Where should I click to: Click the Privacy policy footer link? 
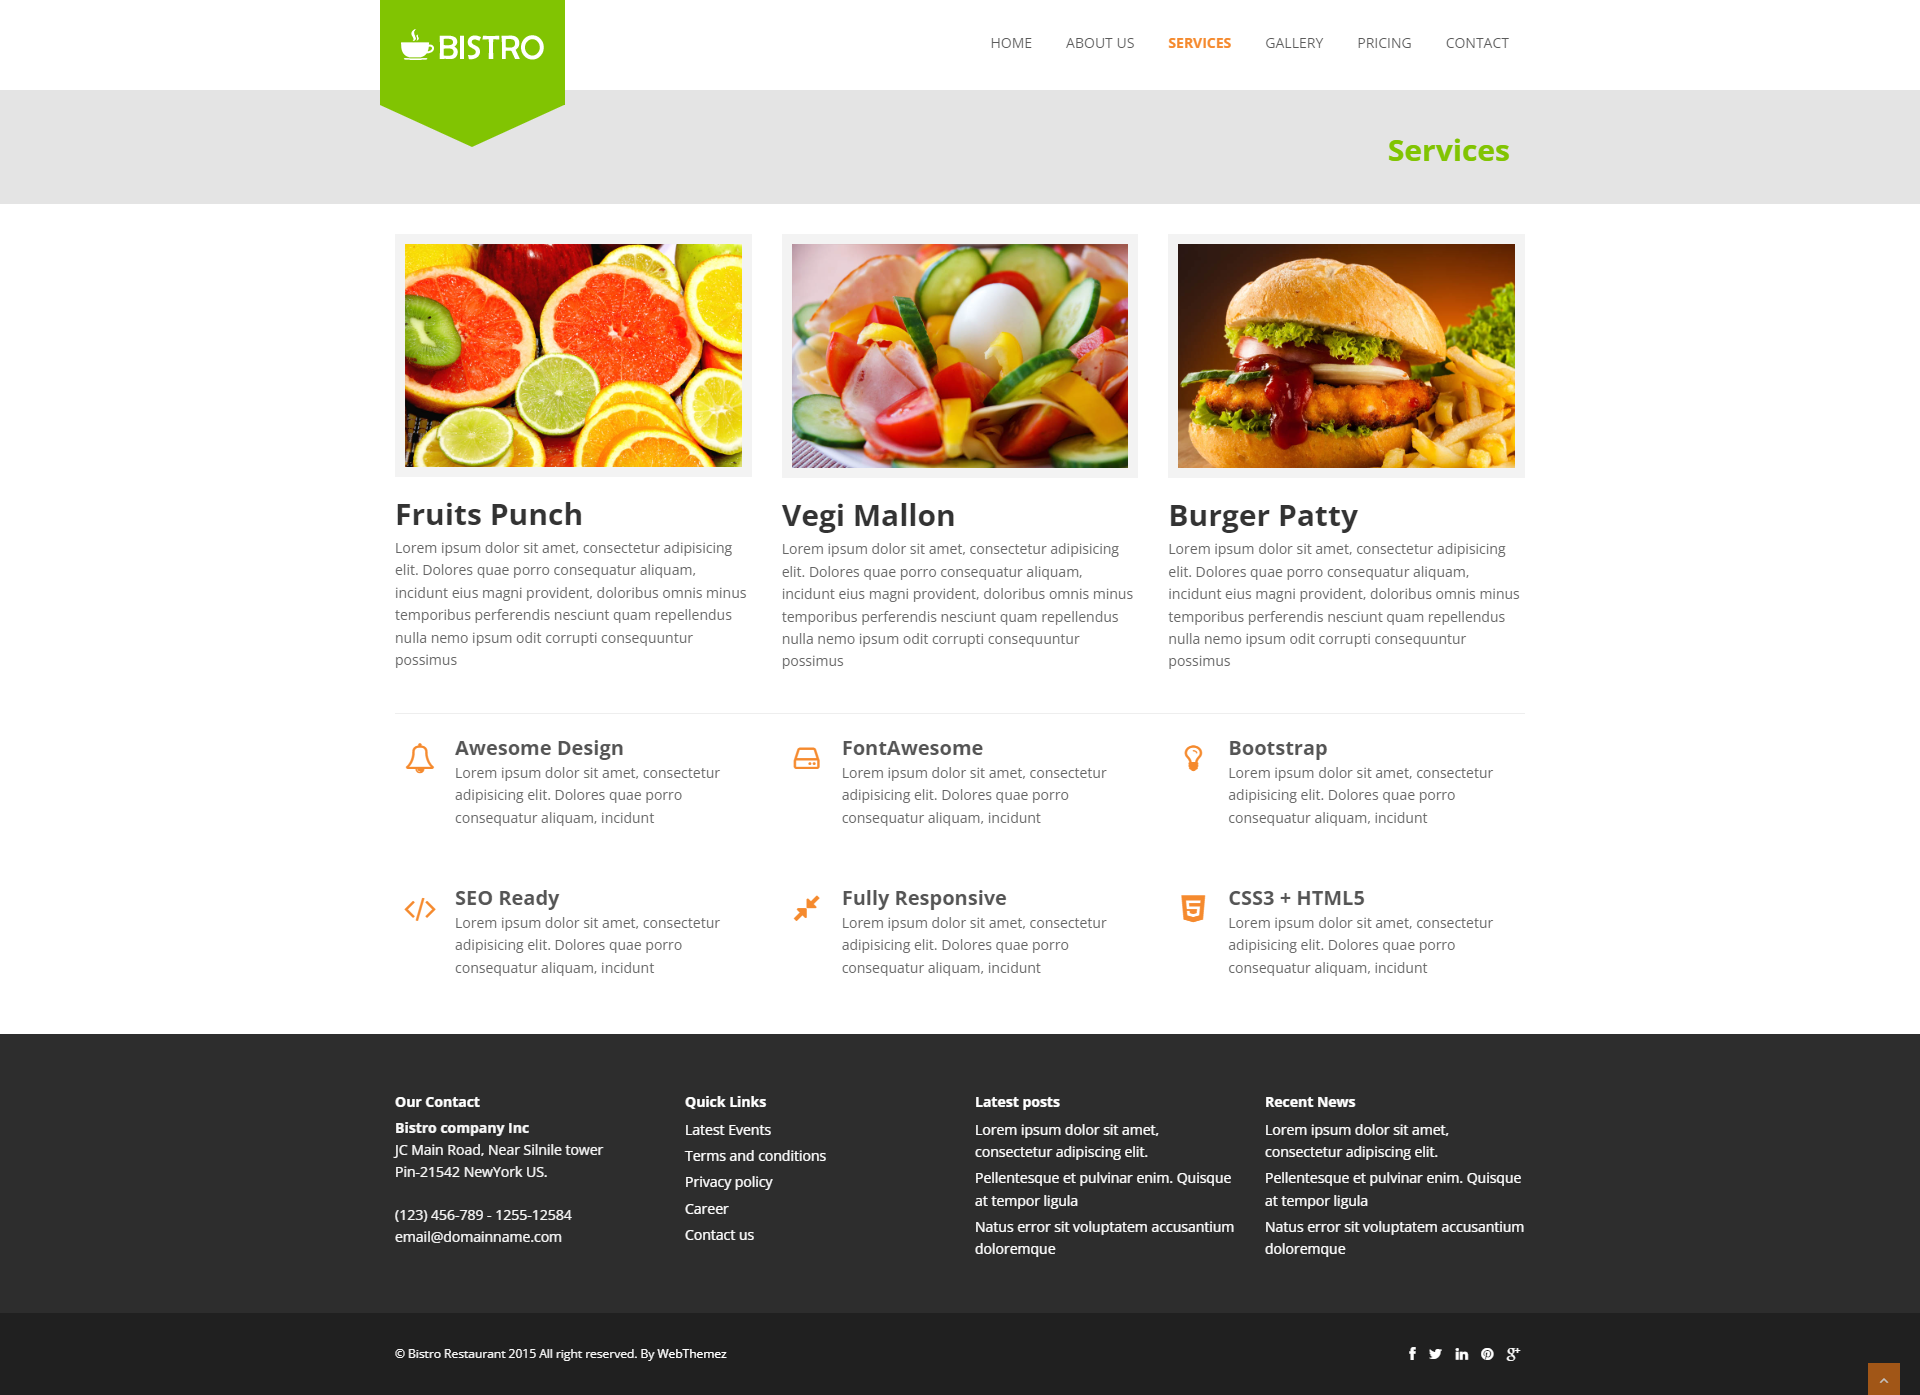(729, 1182)
